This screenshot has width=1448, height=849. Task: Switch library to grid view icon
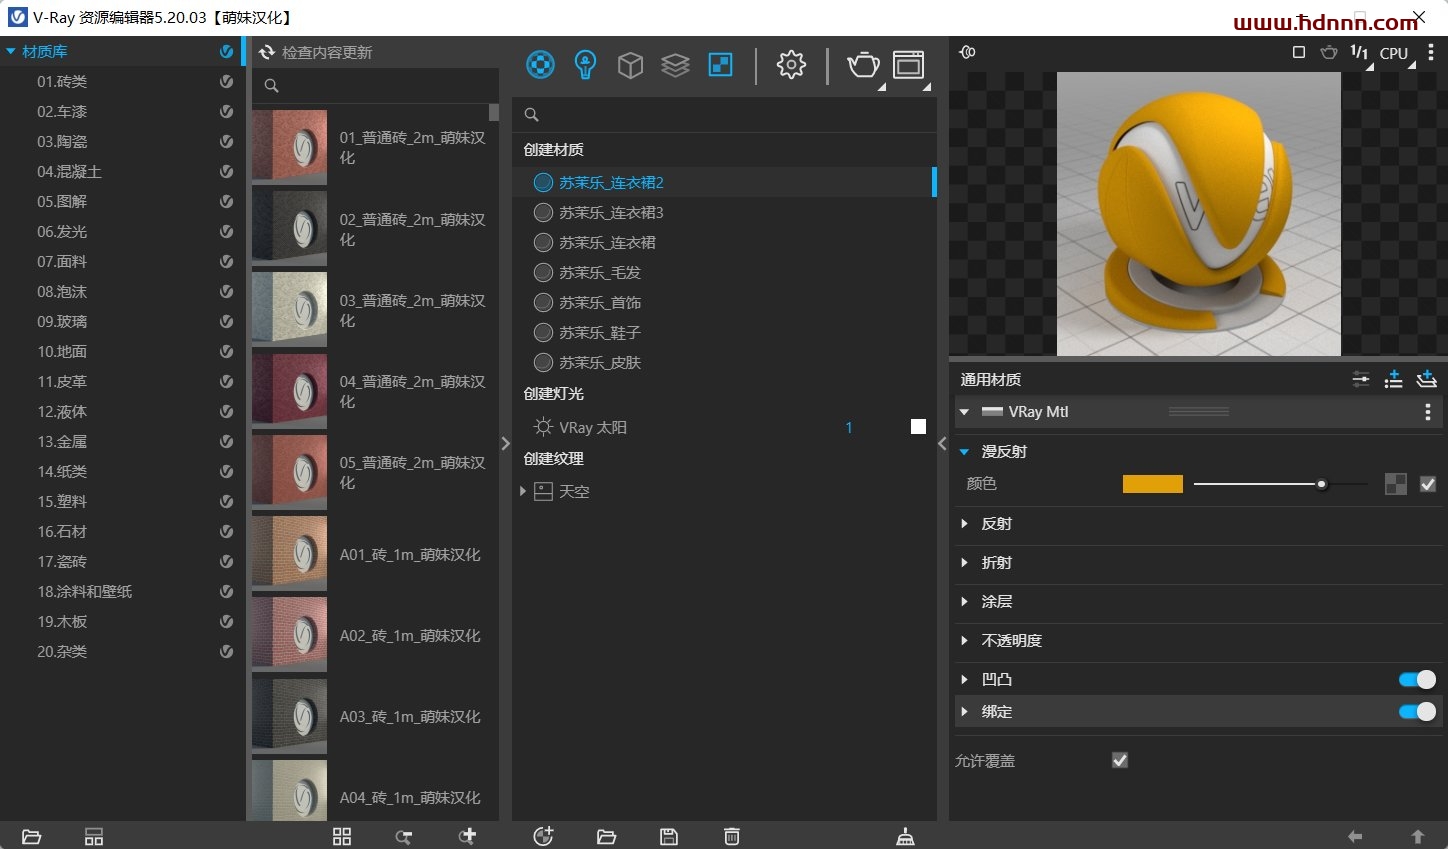click(342, 837)
